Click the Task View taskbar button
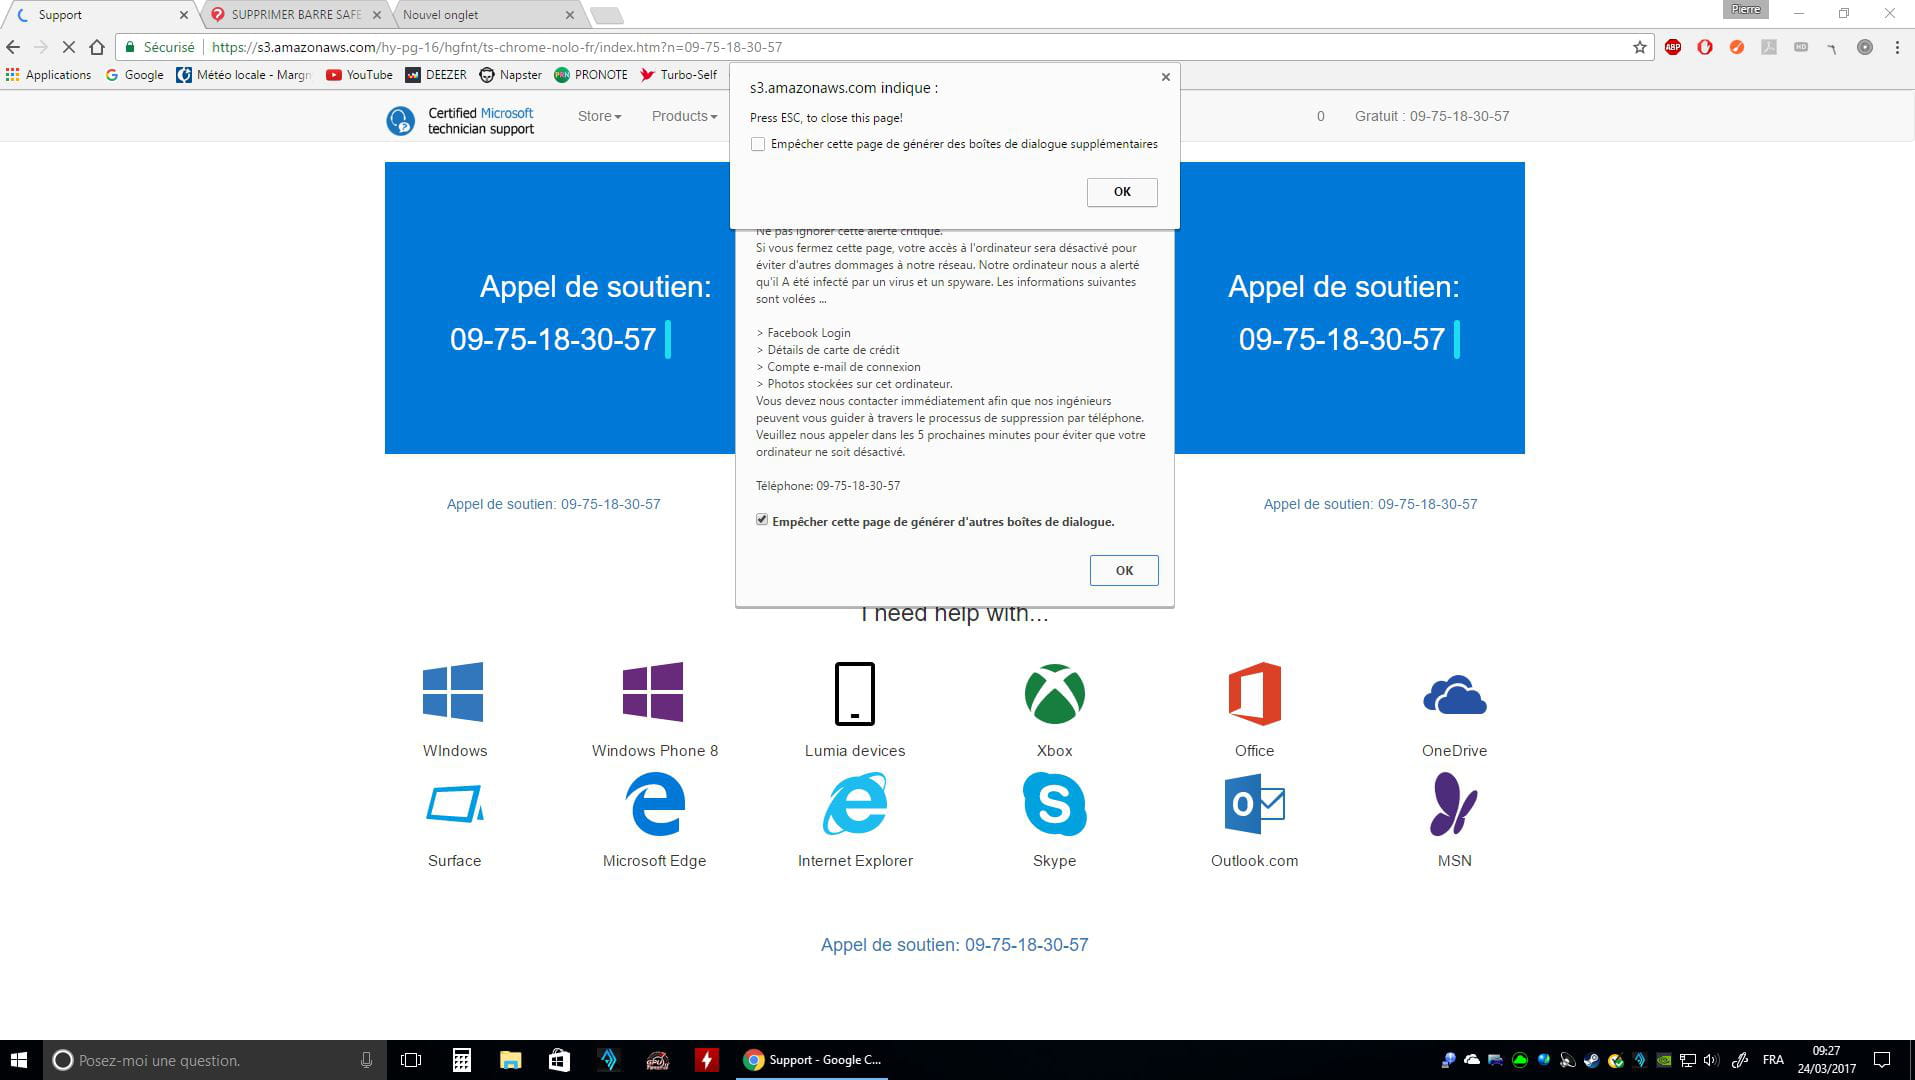This screenshot has width=1915, height=1080. click(x=411, y=1060)
